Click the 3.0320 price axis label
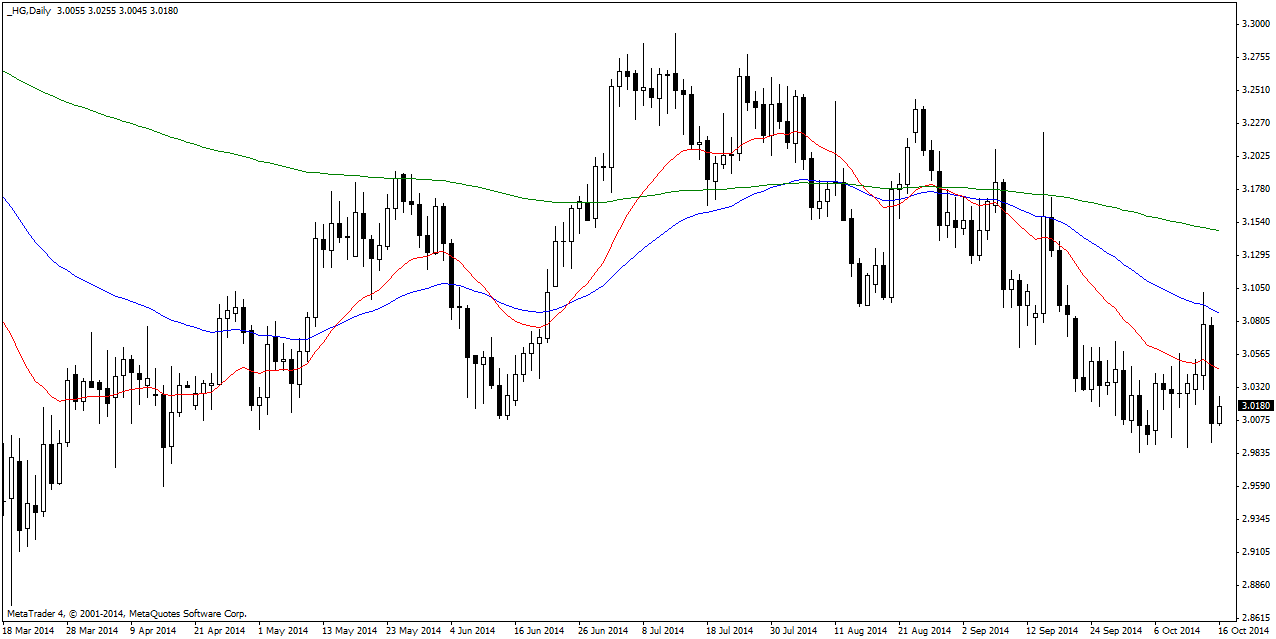 click(1255, 387)
